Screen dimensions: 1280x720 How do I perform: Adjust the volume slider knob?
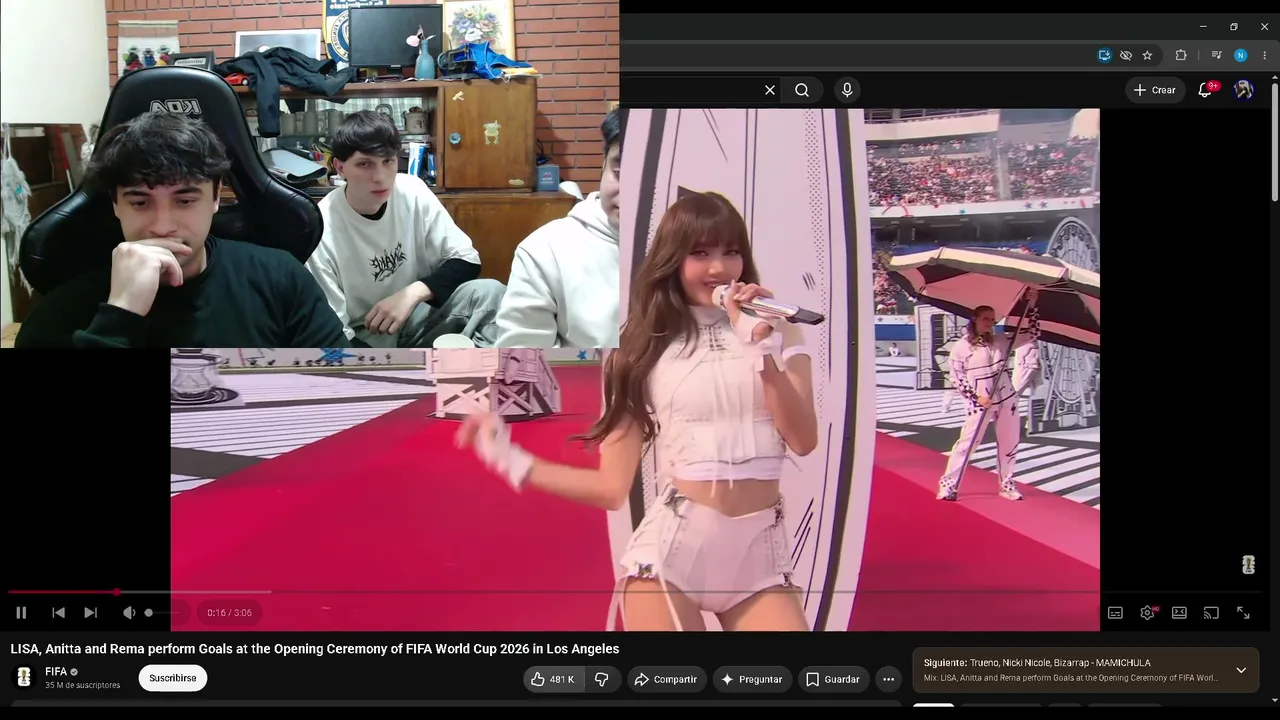149,613
